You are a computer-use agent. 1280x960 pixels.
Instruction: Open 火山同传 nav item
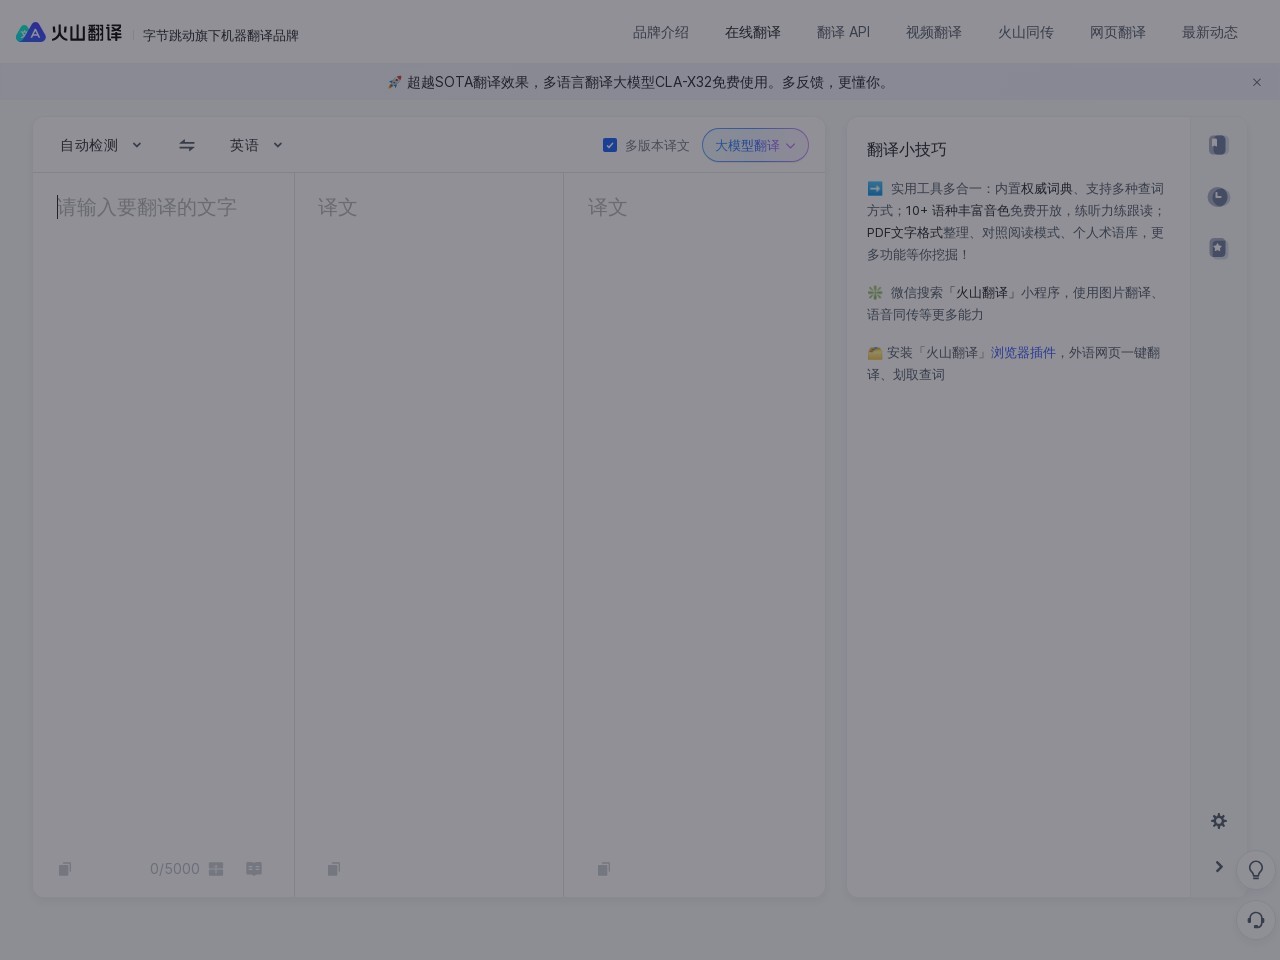[x=1026, y=32]
